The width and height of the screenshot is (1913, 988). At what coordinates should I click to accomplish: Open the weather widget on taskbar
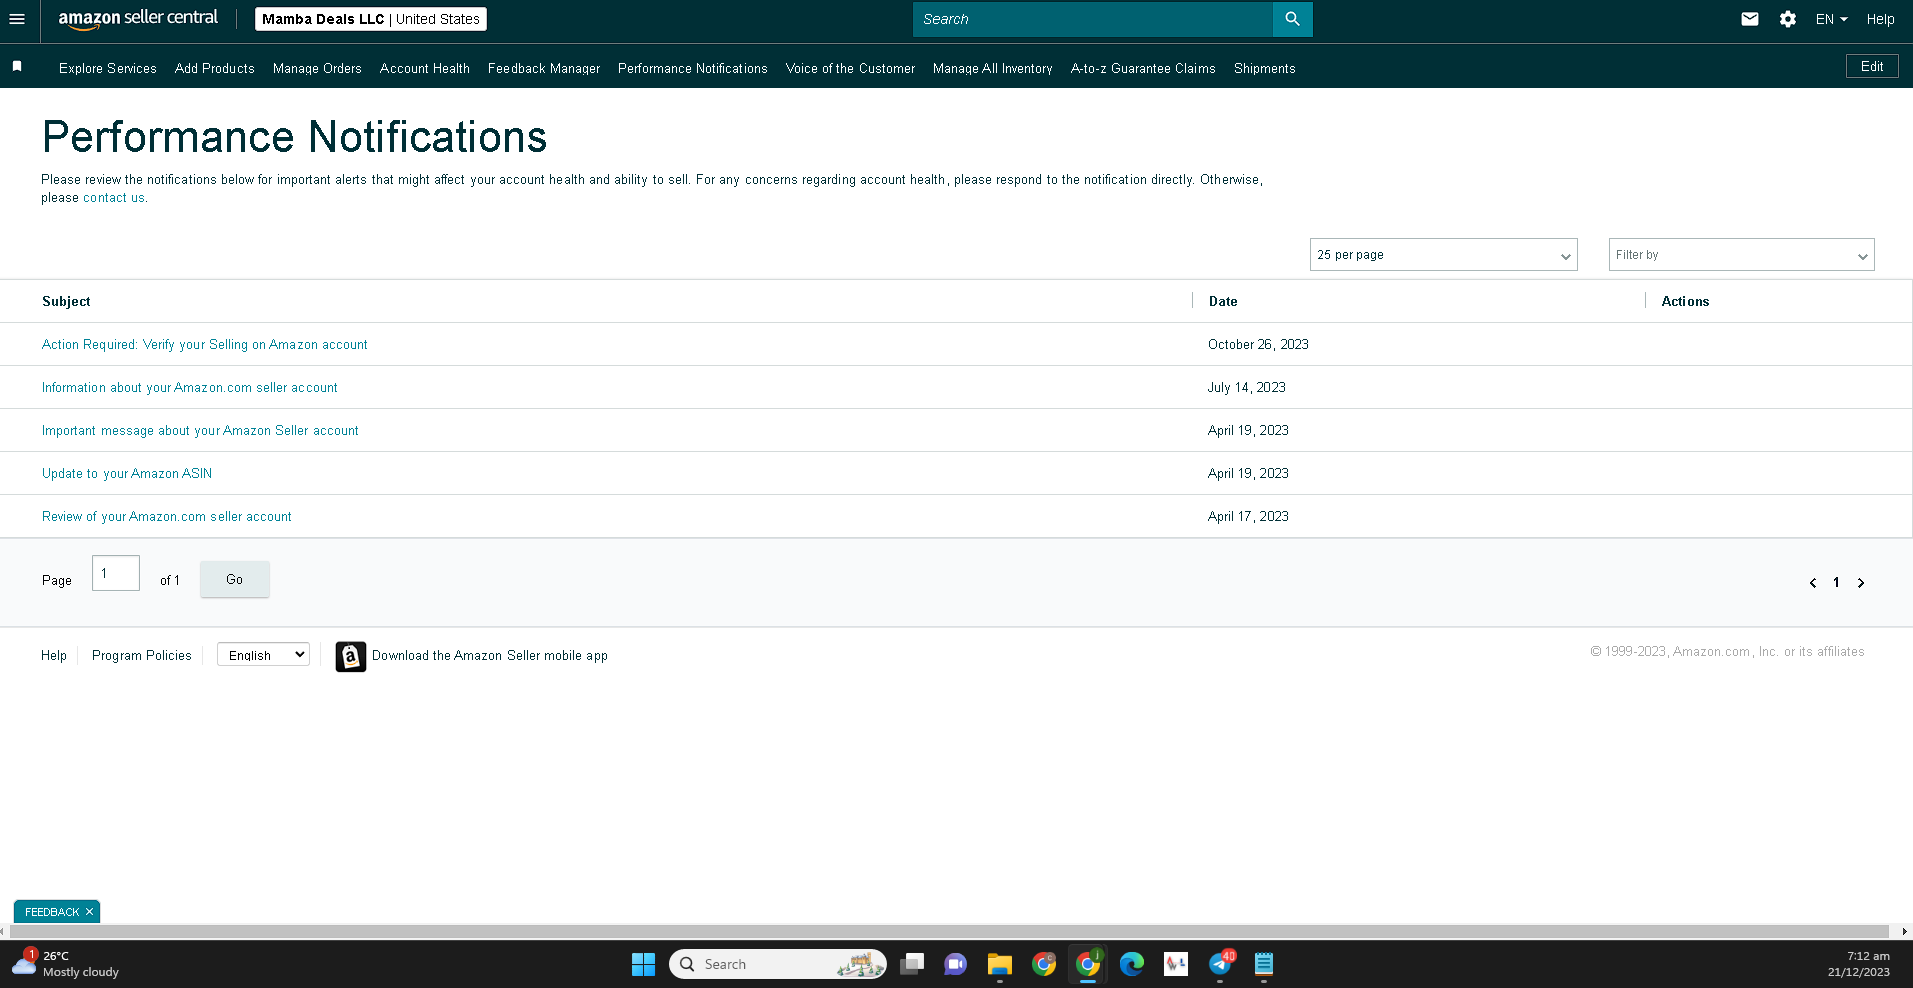(66, 964)
